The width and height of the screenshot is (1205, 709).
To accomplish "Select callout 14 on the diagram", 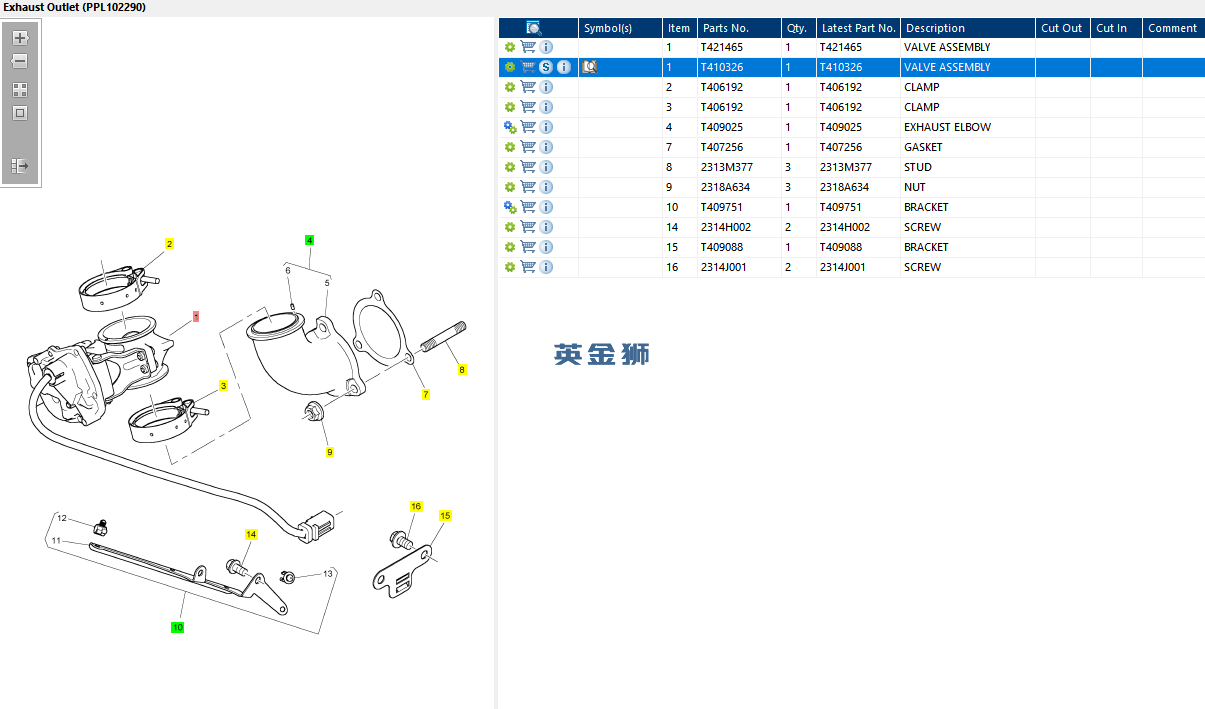I will 251,535.
